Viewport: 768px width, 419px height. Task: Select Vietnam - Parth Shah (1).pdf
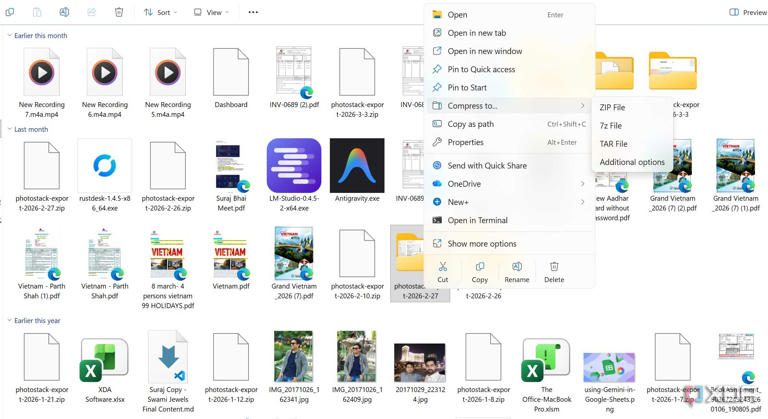(x=42, y=264)
